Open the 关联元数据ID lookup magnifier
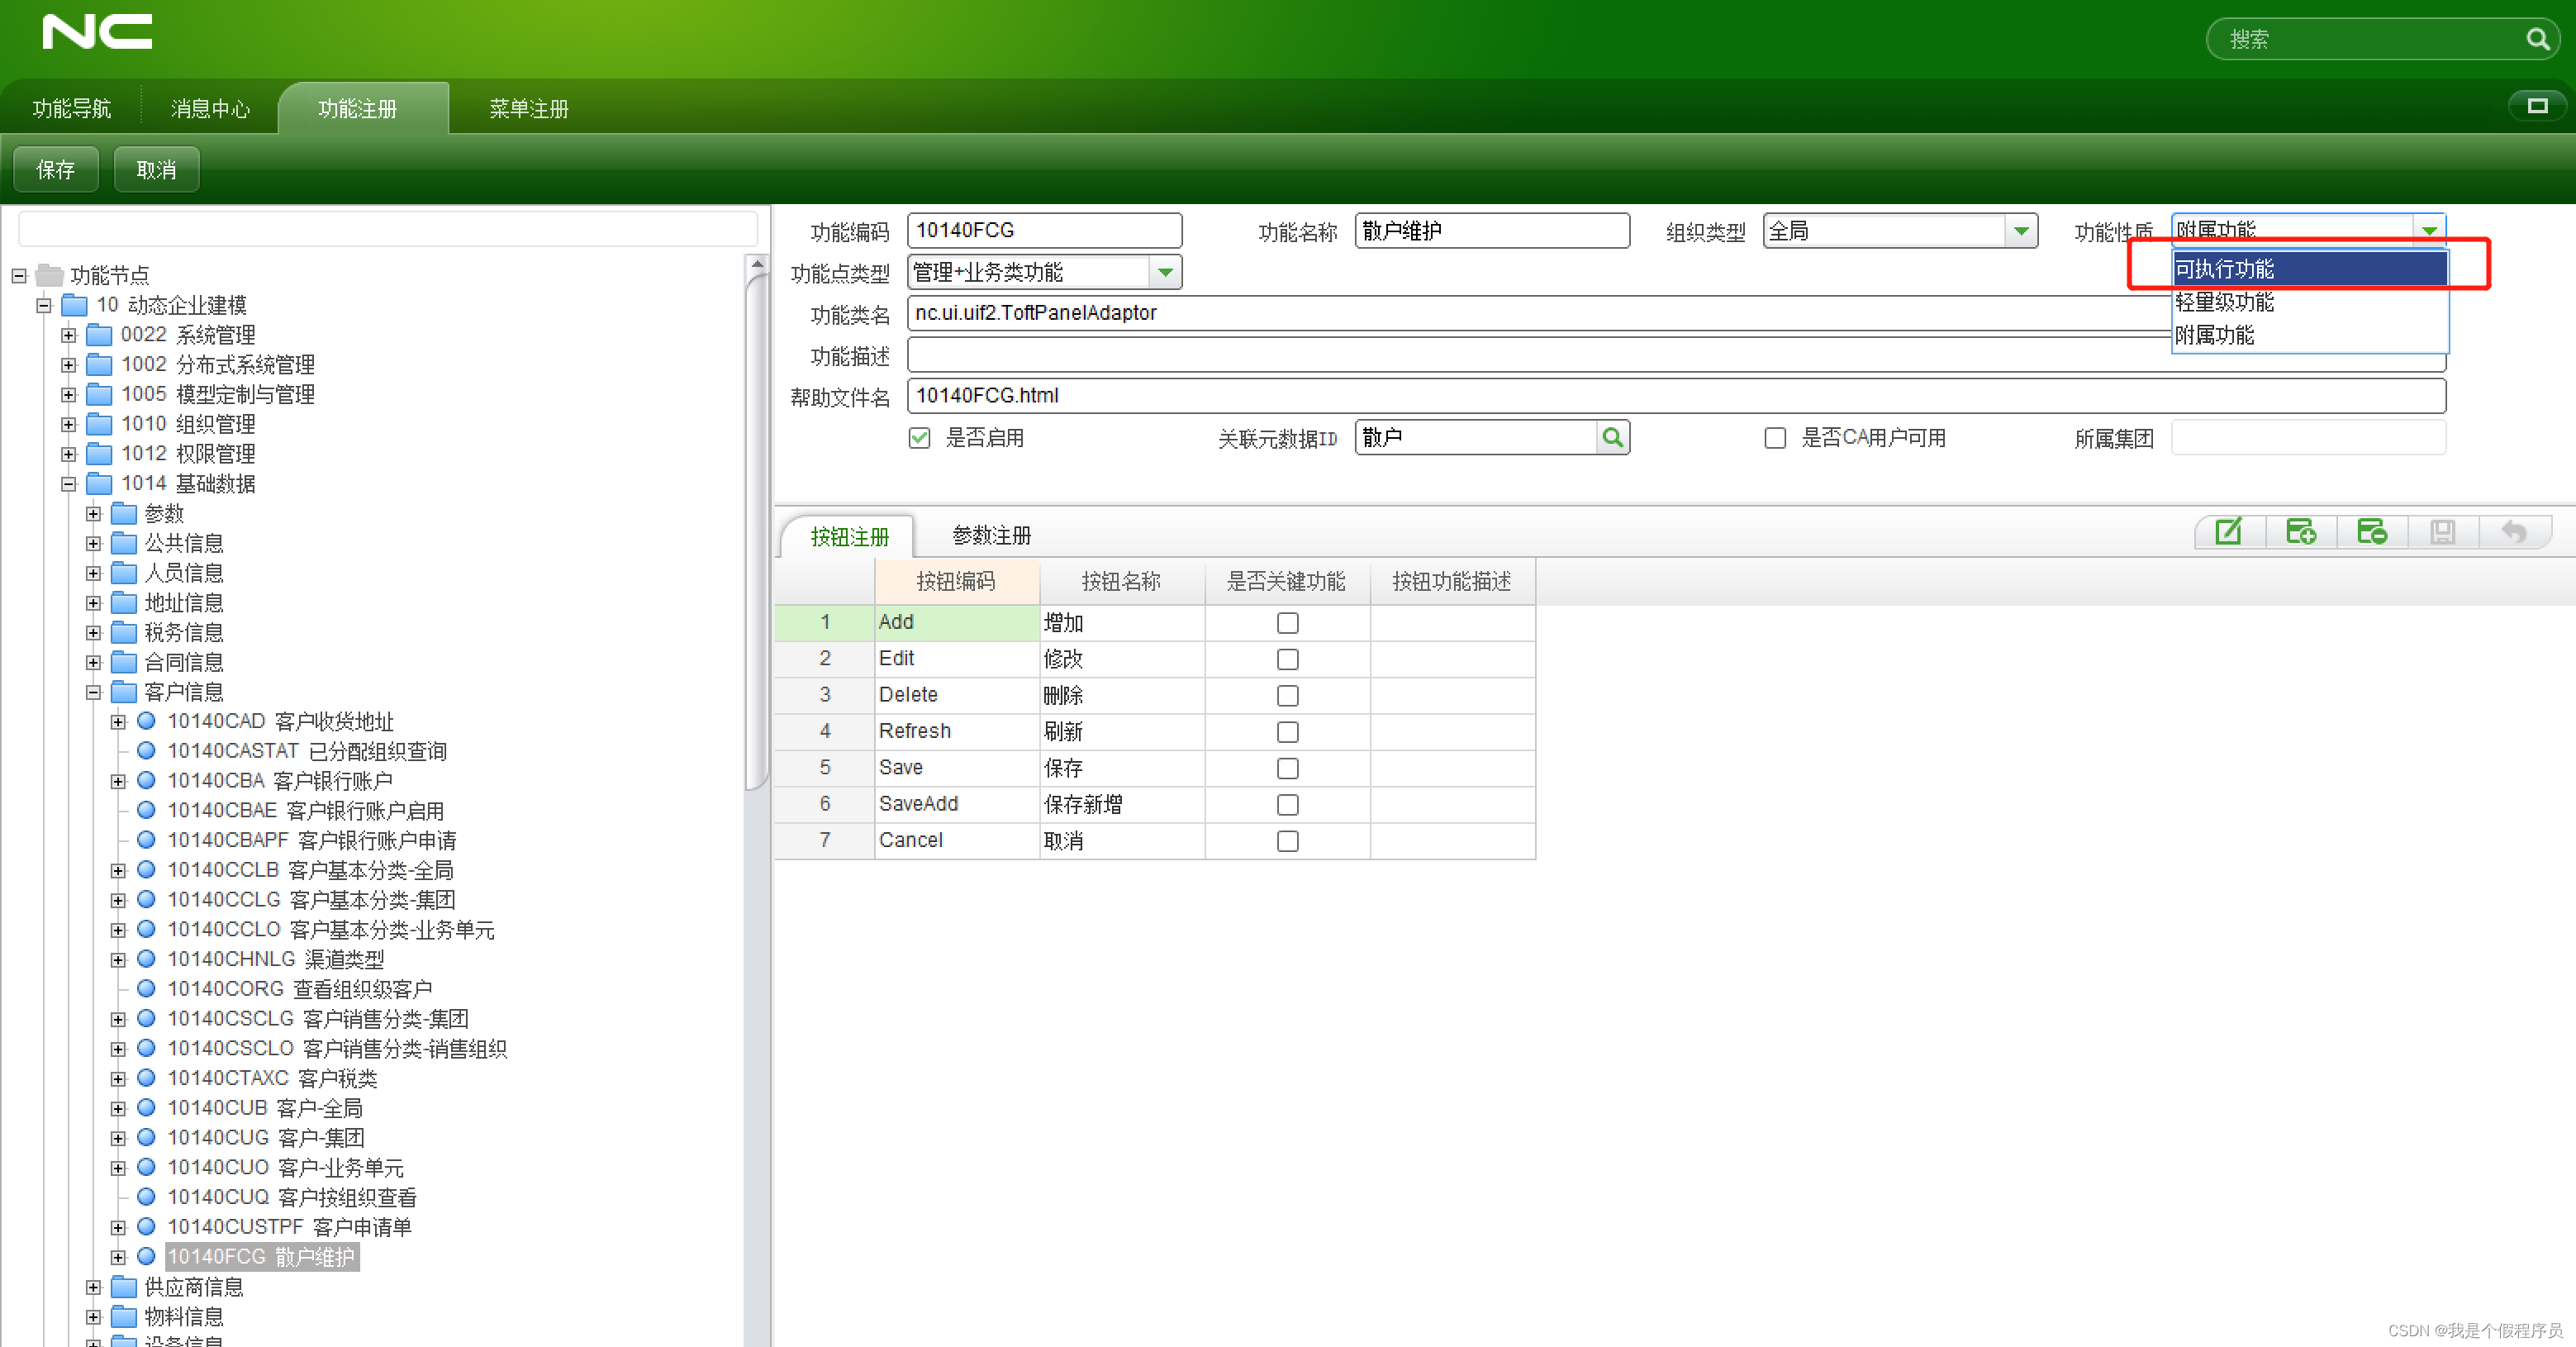 point(1612,437)
